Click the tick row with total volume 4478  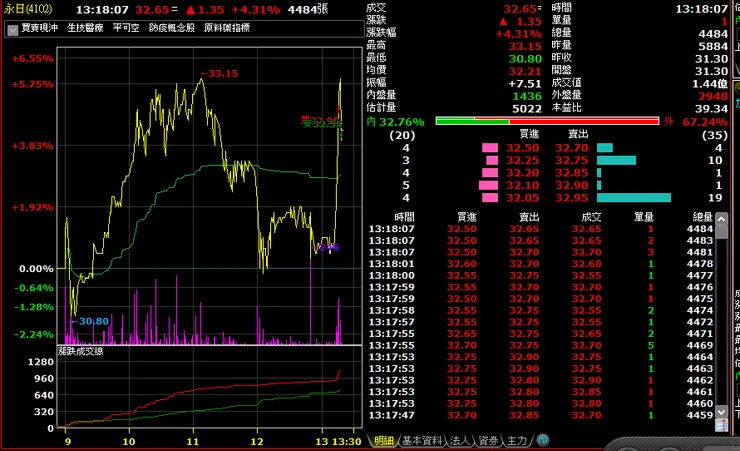(541, 264)
